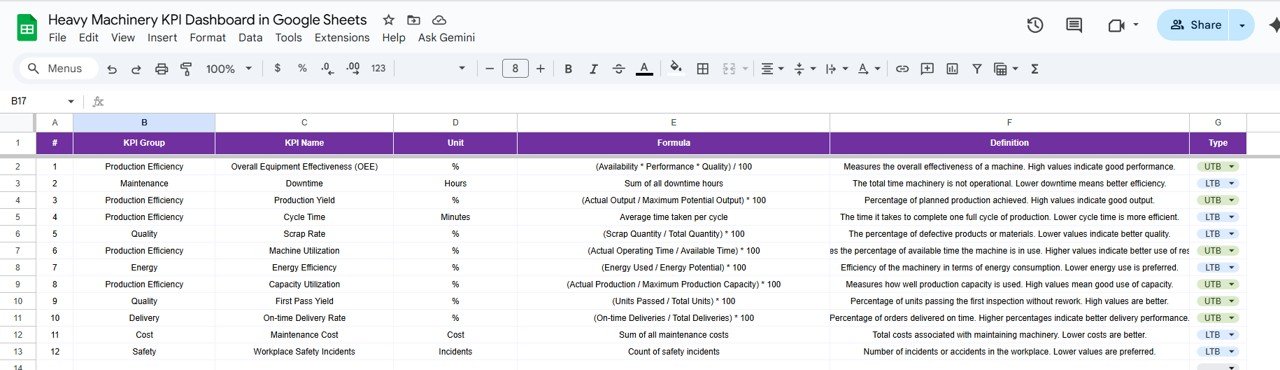Decrease decimal places
The height and width of the screenshot is (370, 1280).
(327, 69)
